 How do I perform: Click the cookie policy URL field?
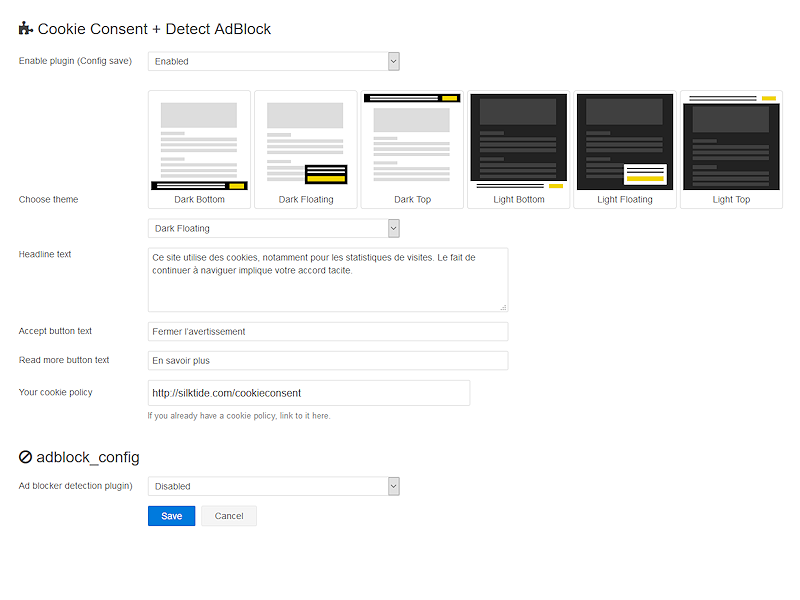[308, 392]
